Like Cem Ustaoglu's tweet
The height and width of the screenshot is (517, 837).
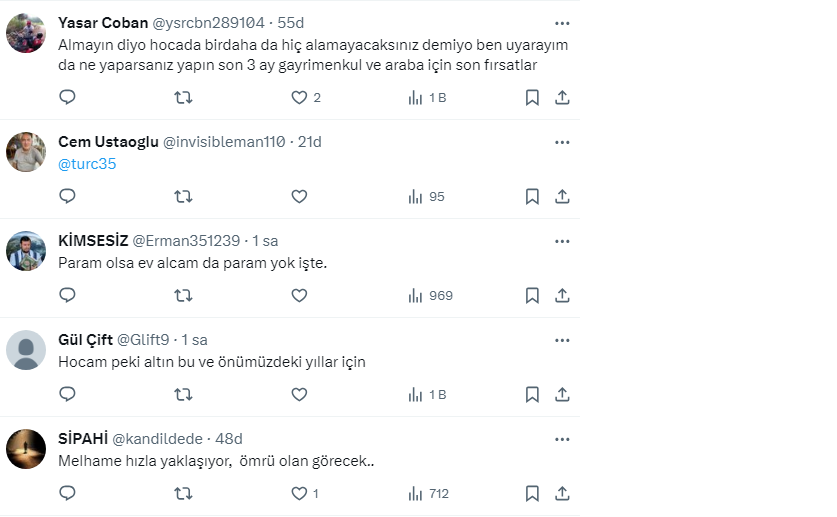point(299,197)
